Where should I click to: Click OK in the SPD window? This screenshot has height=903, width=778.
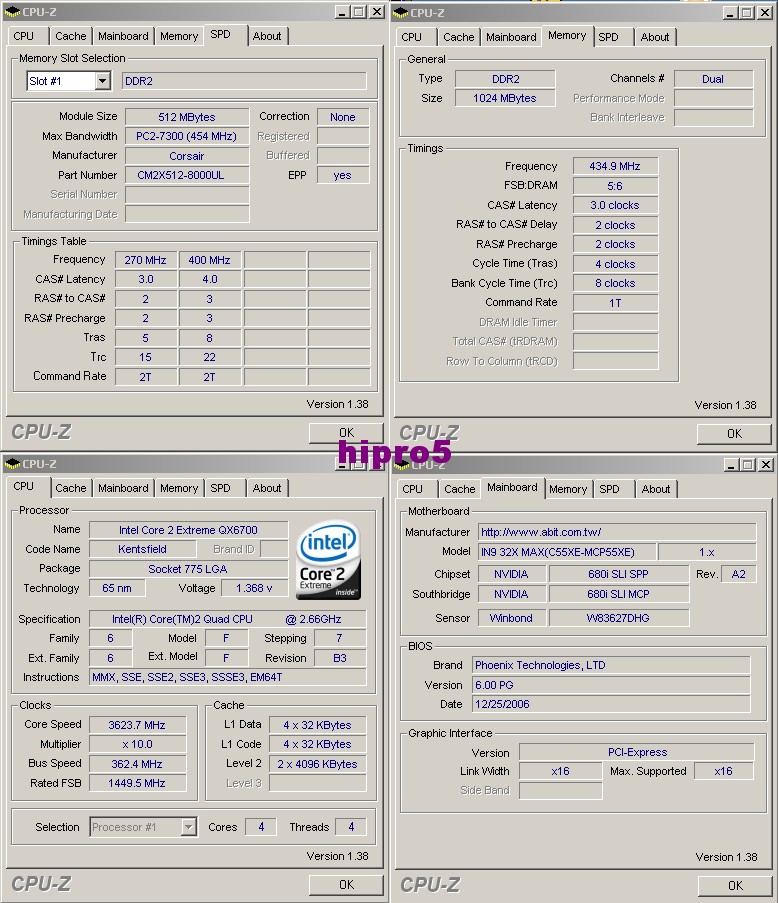pyautogui.click(x=346, y=433)
